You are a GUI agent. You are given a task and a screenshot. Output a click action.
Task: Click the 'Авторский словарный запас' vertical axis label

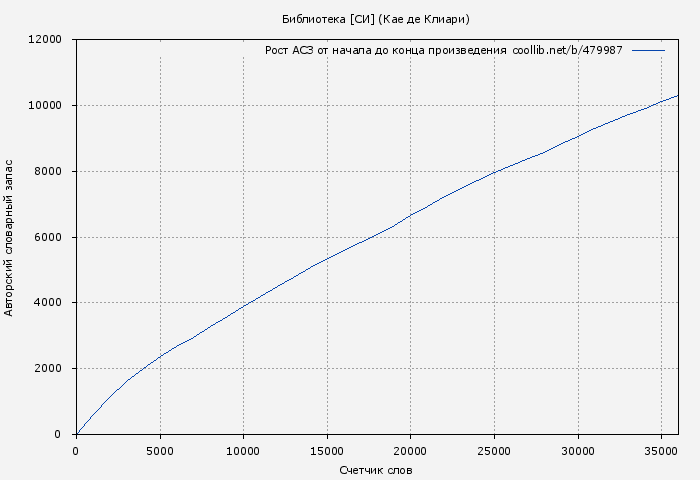pyautogui.click(x=10, y=237)
